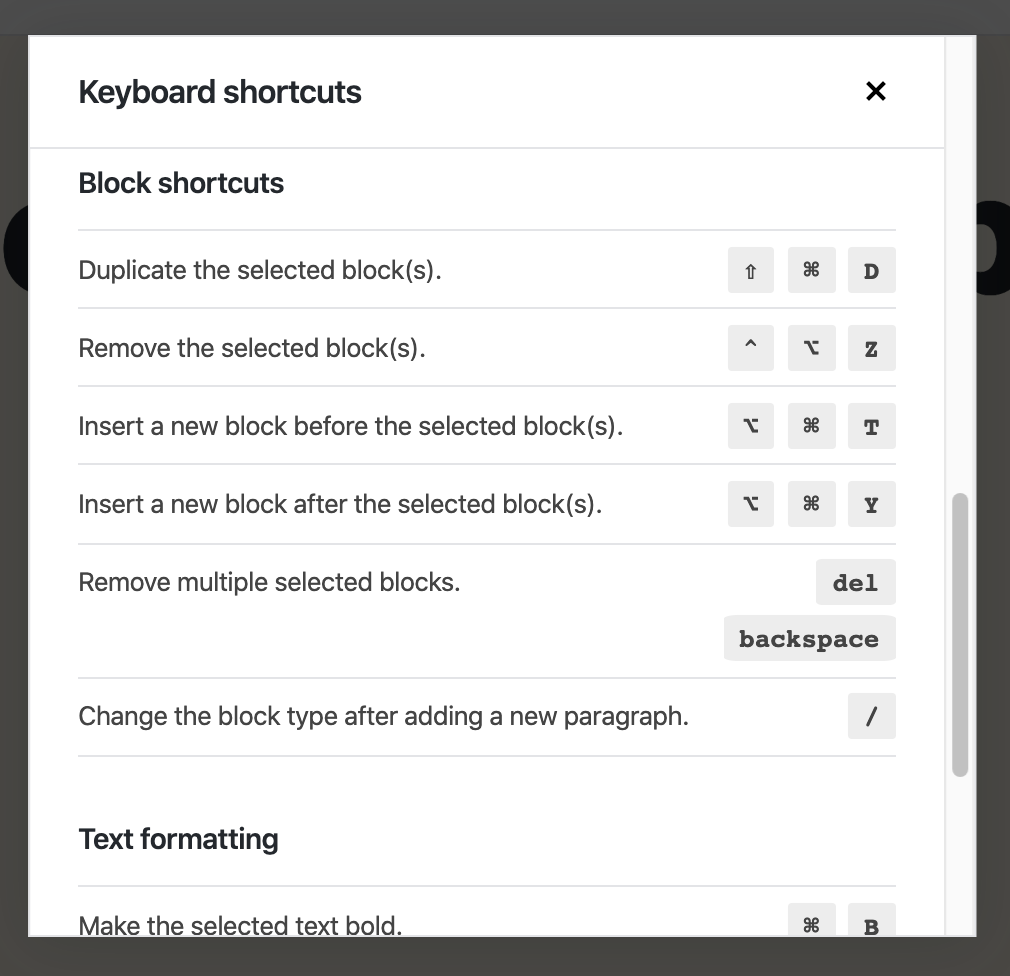
Task: Click the backspace key label
Action: tap(810, 638)
